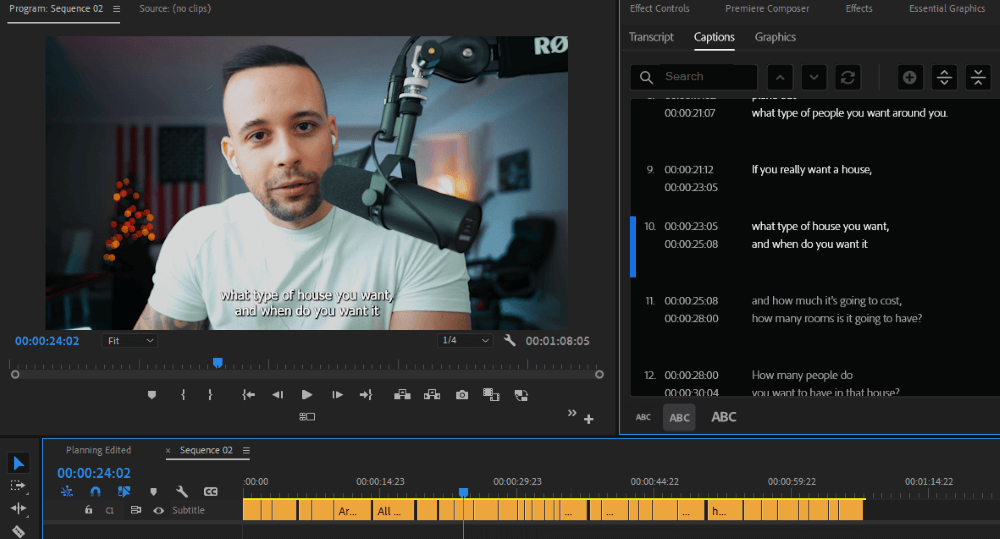1000x539 pixels.
Task: Open the 1/4 playback resolution dropdown
Action: point(465,341)
